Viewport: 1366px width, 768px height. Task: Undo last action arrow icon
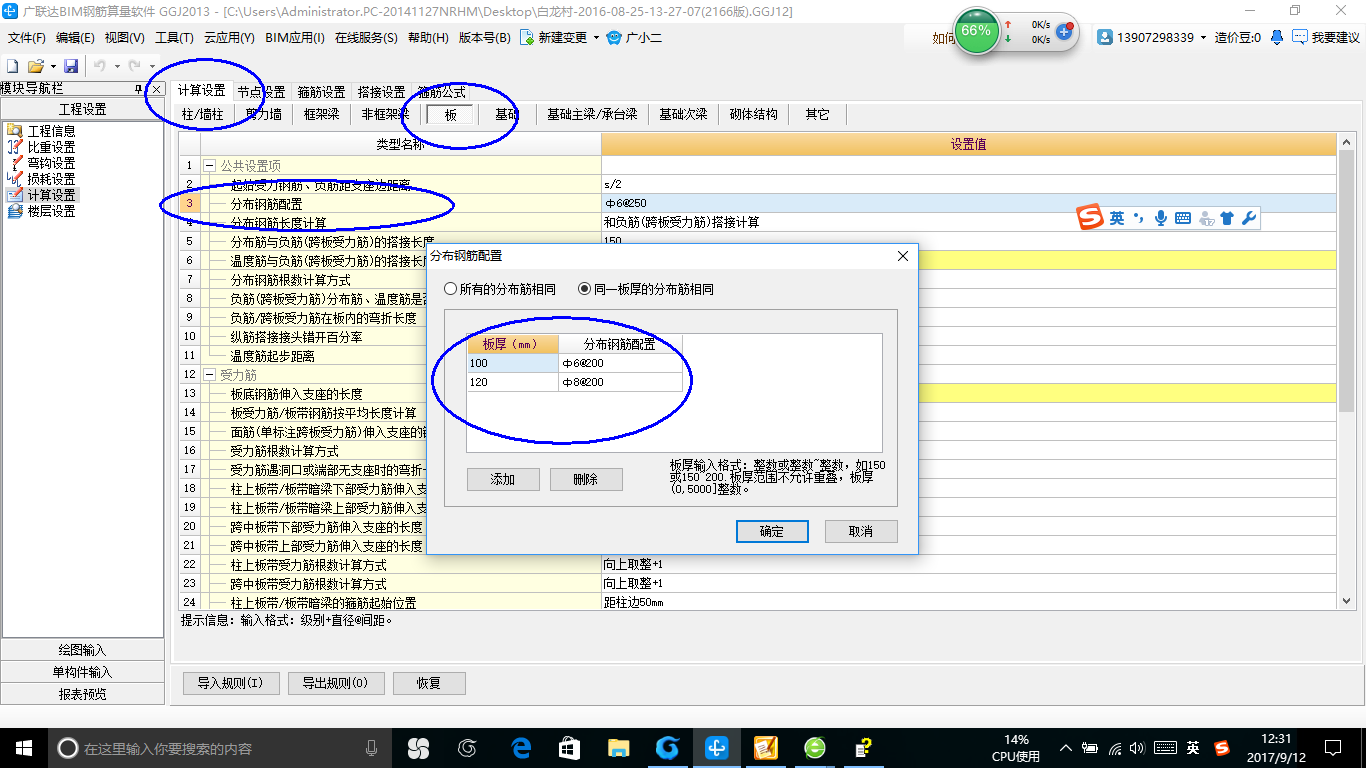100,66
